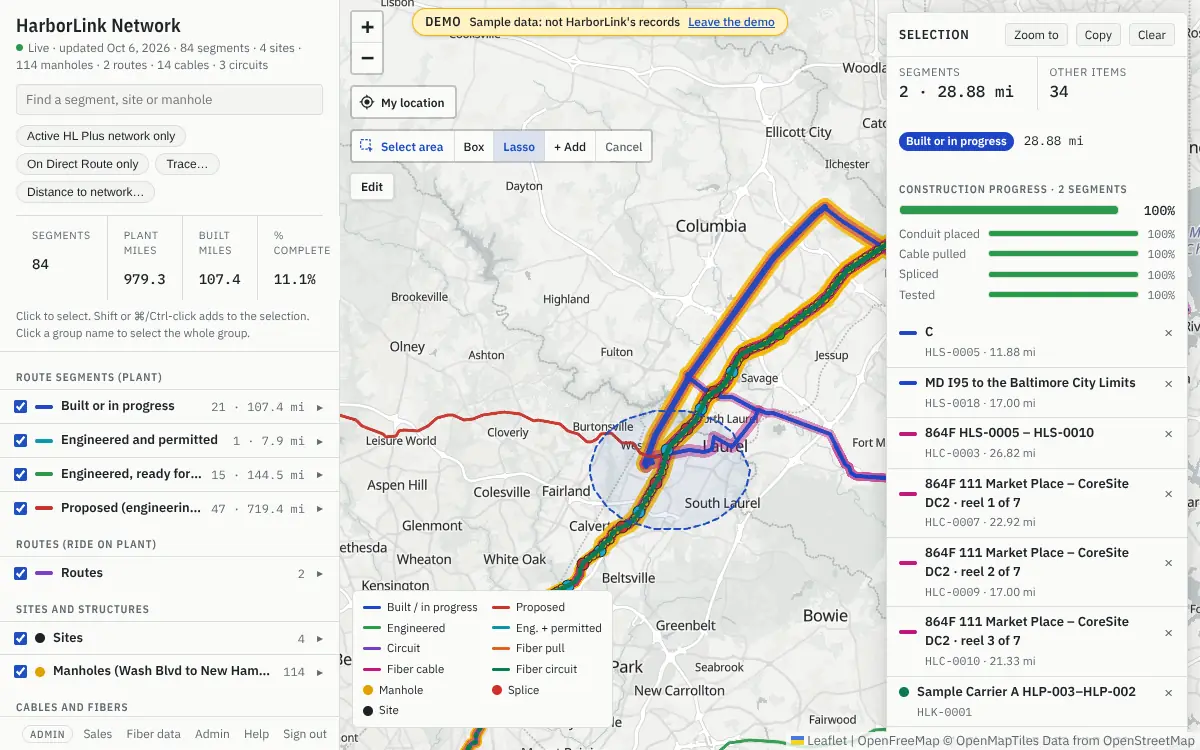Open Edit mode on the map

point(372,187)
